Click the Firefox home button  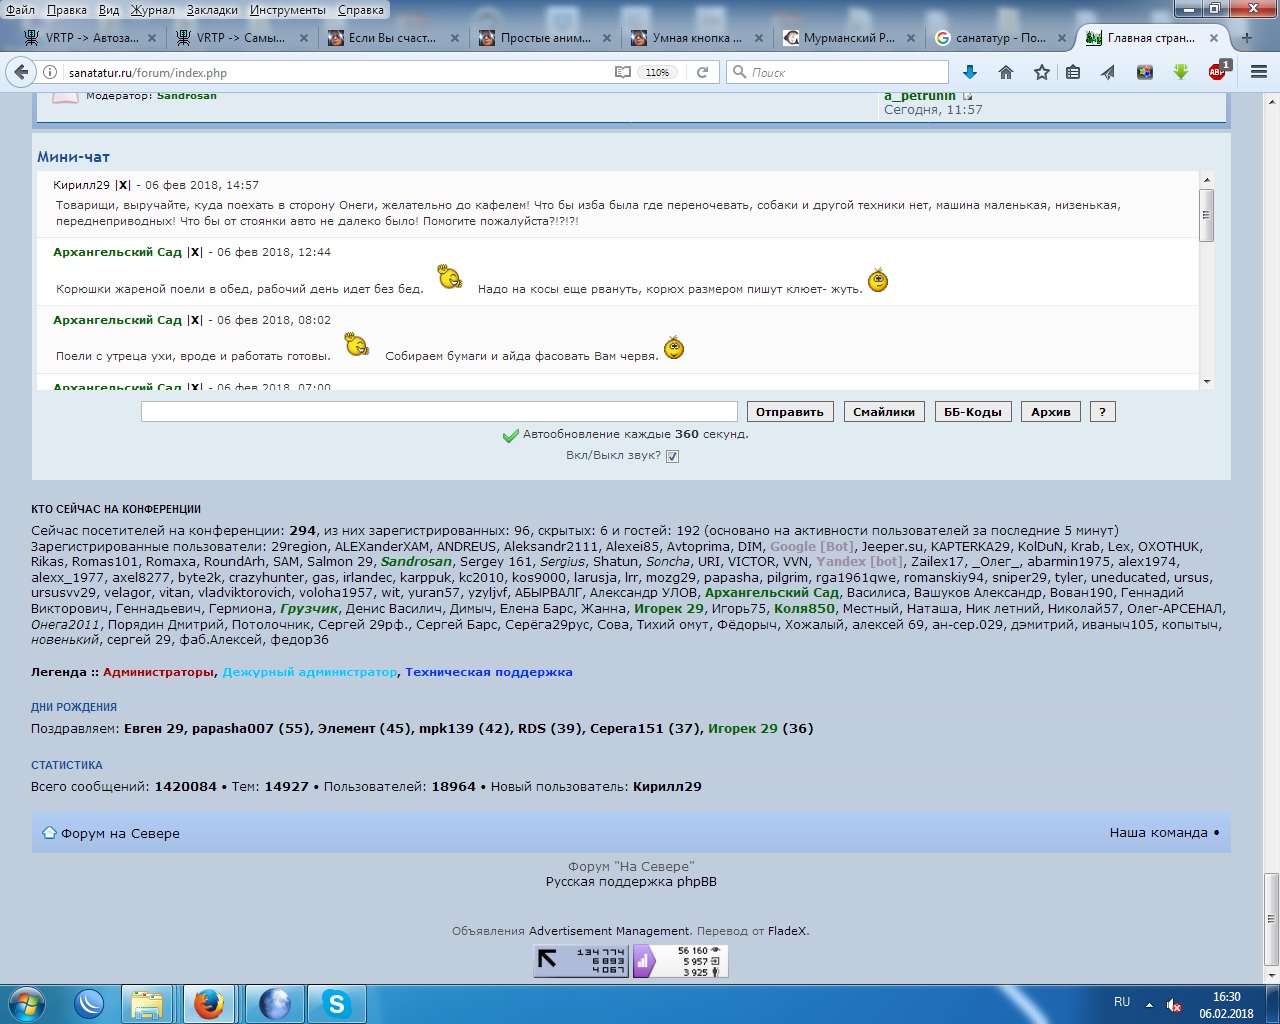click(x=1006, y=72)
